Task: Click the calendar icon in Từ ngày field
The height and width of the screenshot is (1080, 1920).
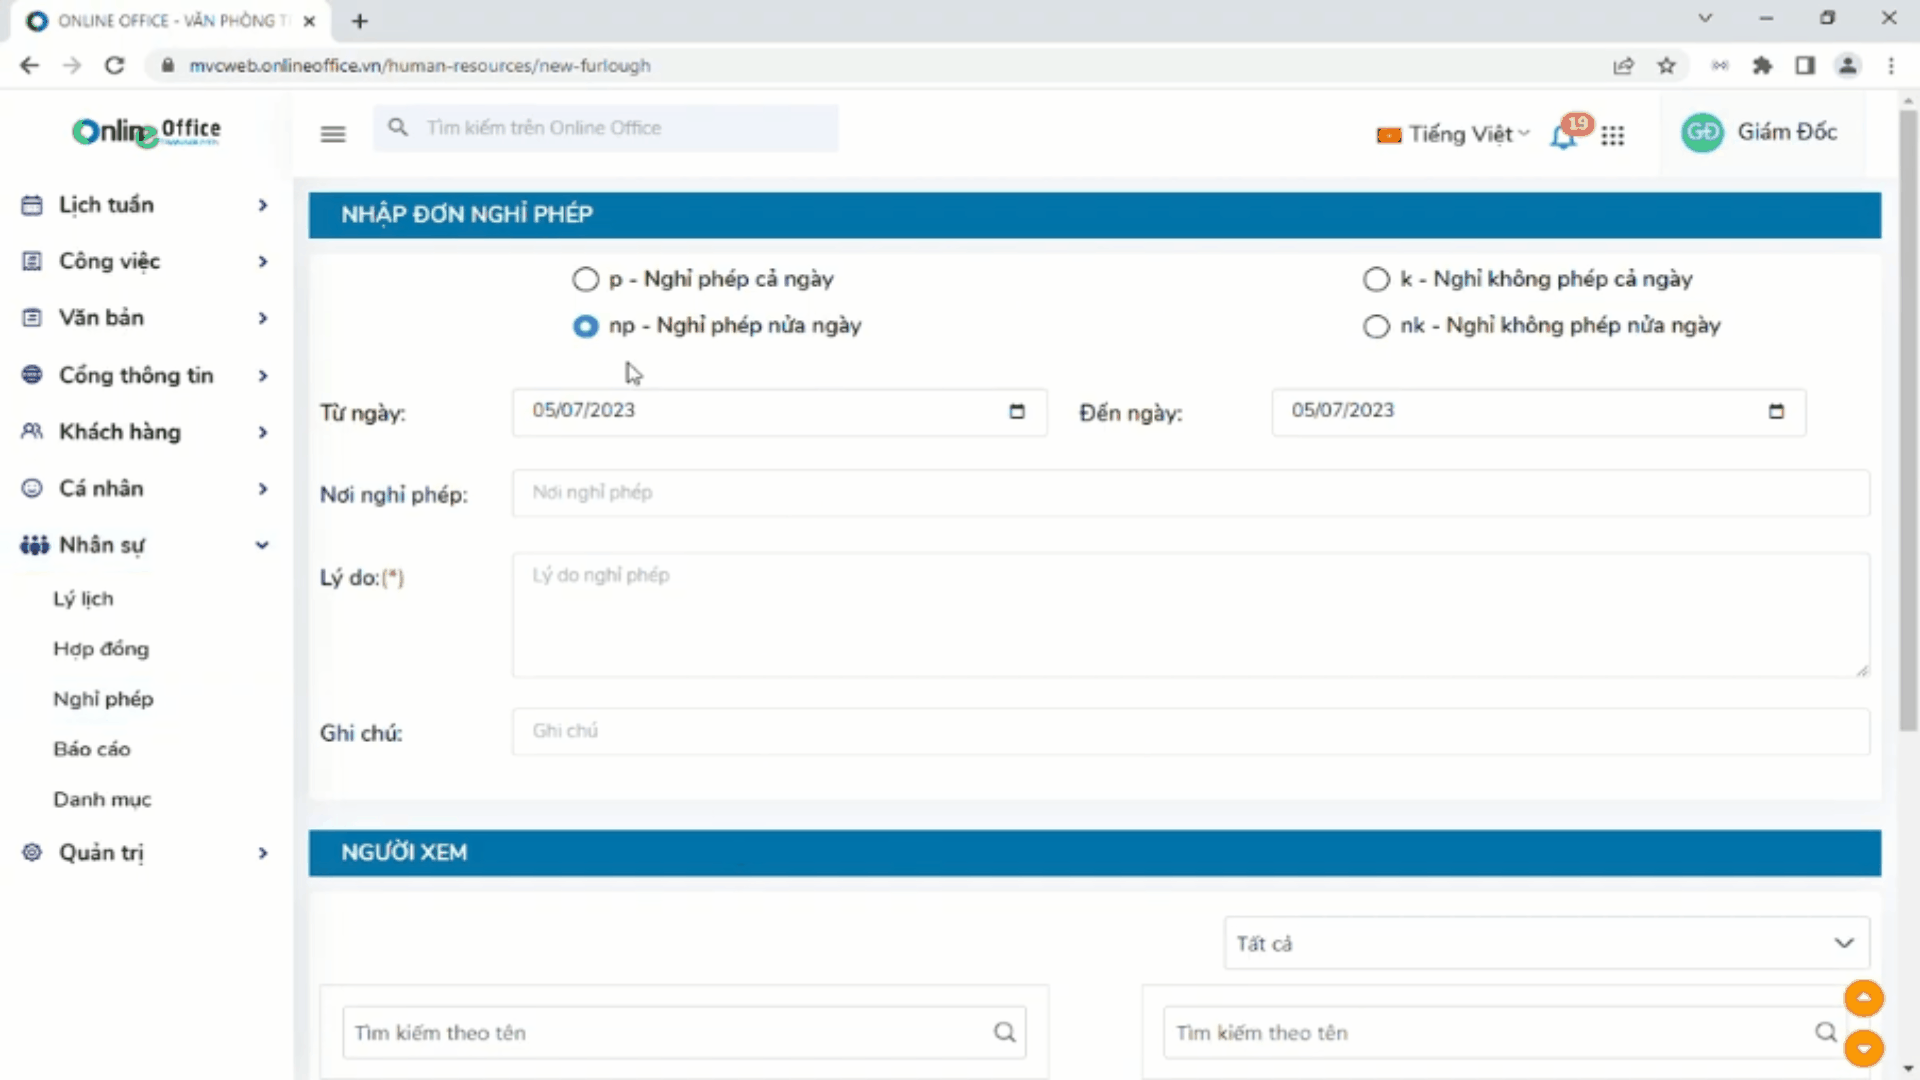Action: tap(1017, 412)
